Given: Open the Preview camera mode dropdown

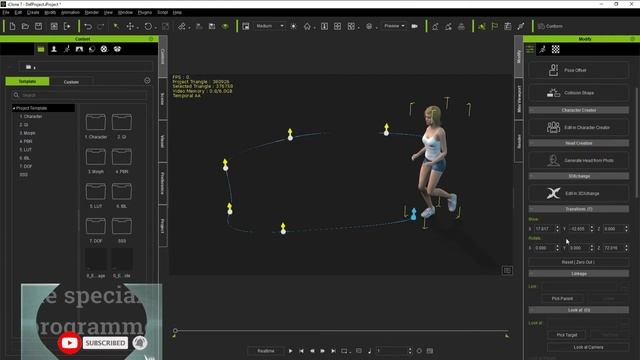Looking at the screenshot, I should pyautogui.click(x=394, y=26).
